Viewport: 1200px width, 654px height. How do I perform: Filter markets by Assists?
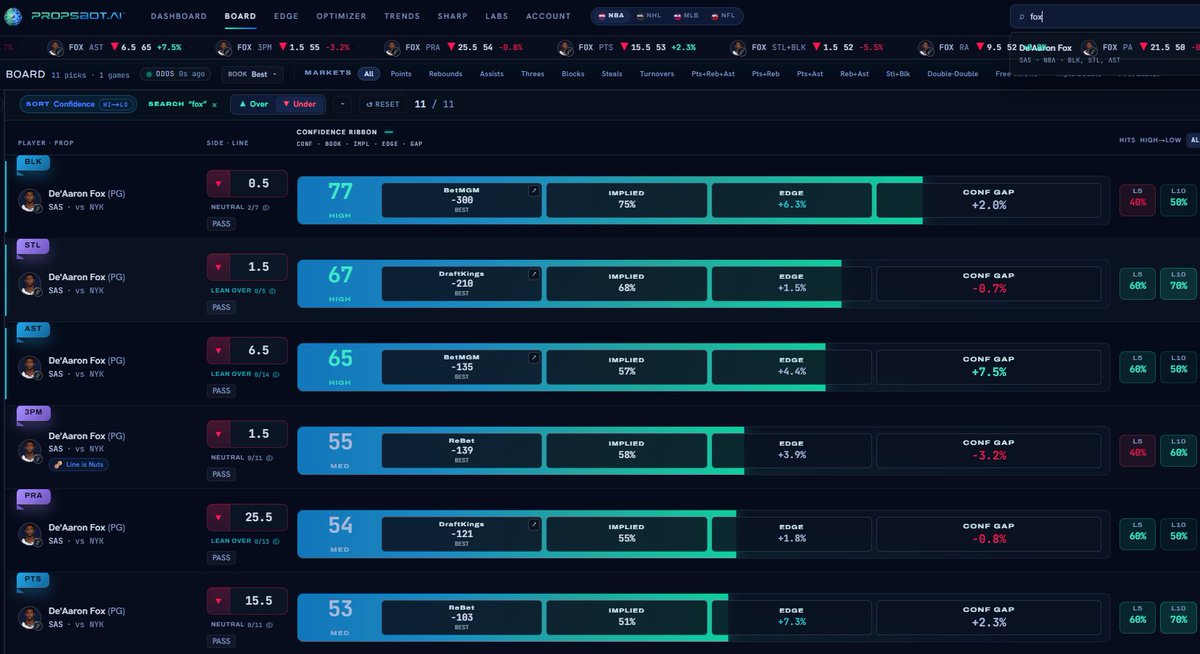[x=491, y=74]
